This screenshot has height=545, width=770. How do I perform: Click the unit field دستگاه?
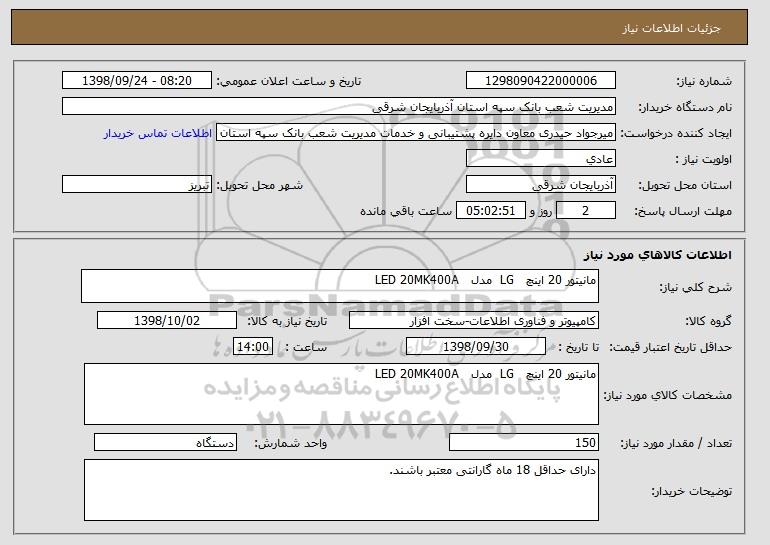(165, 442)
